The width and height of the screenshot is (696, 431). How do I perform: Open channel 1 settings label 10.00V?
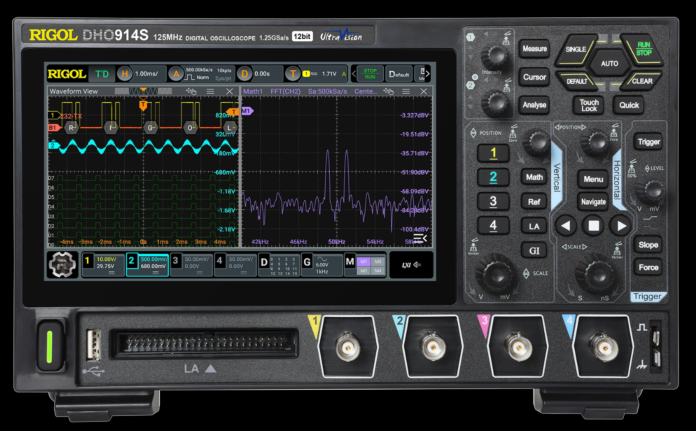click(x=103, y=265)
